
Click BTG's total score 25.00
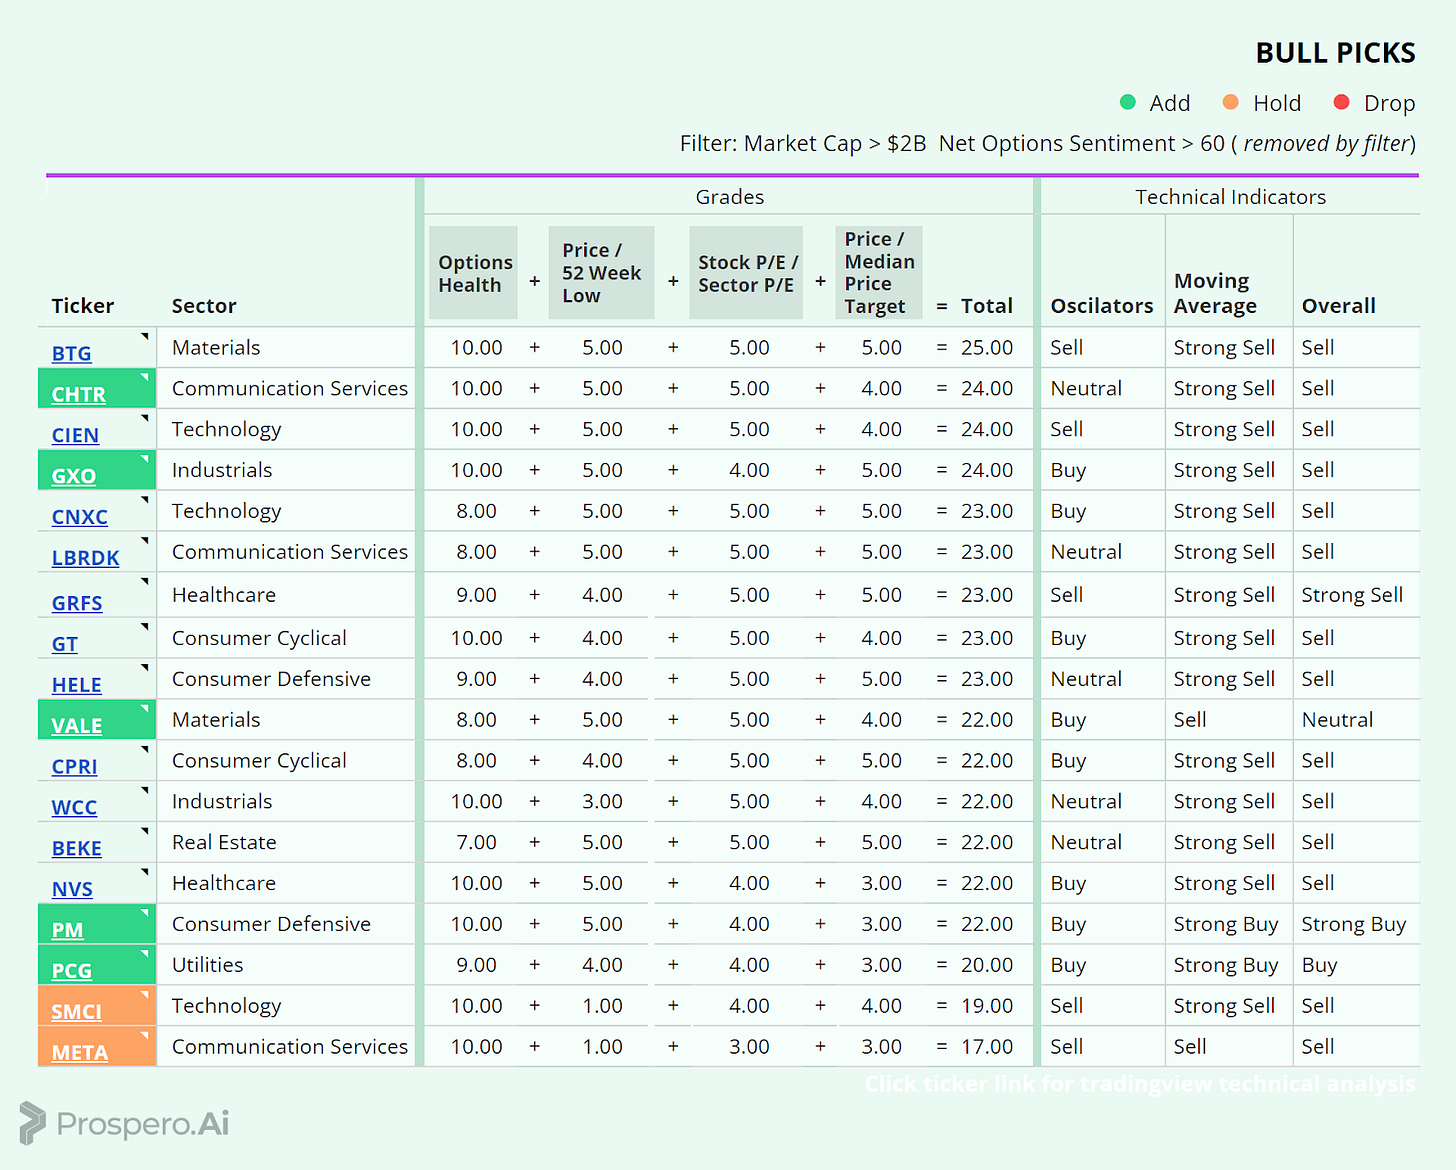click(986, 348)
